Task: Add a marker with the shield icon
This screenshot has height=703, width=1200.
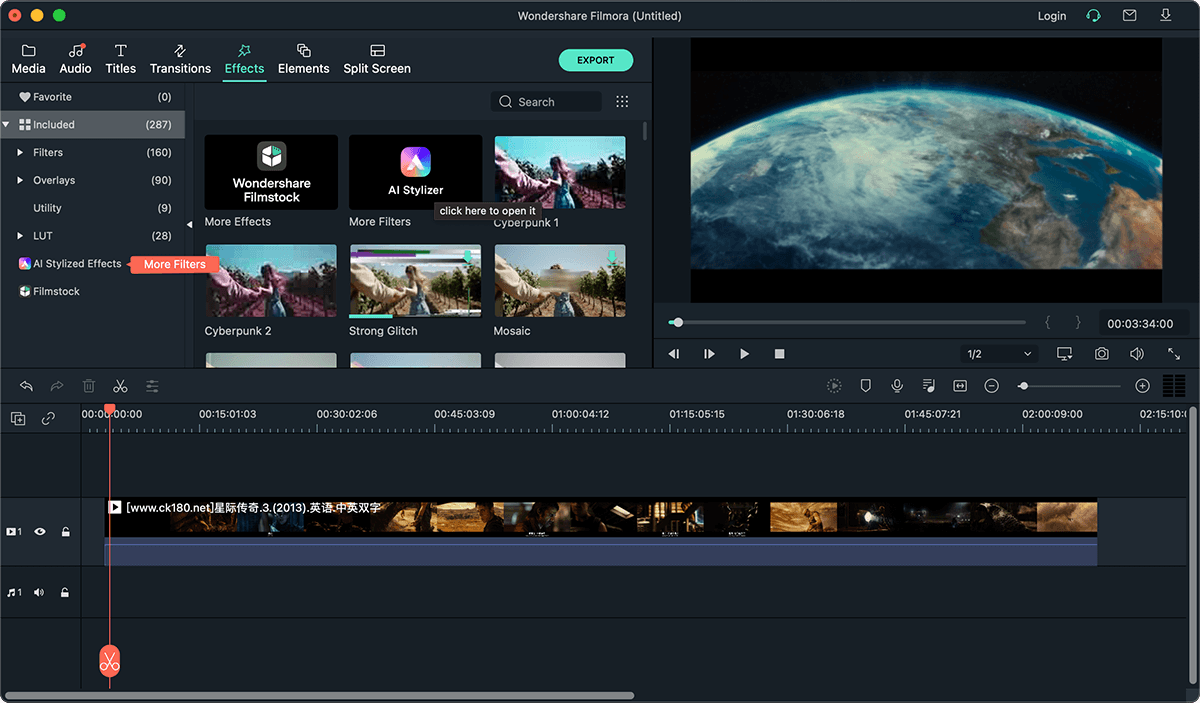Action: [866, 386]
